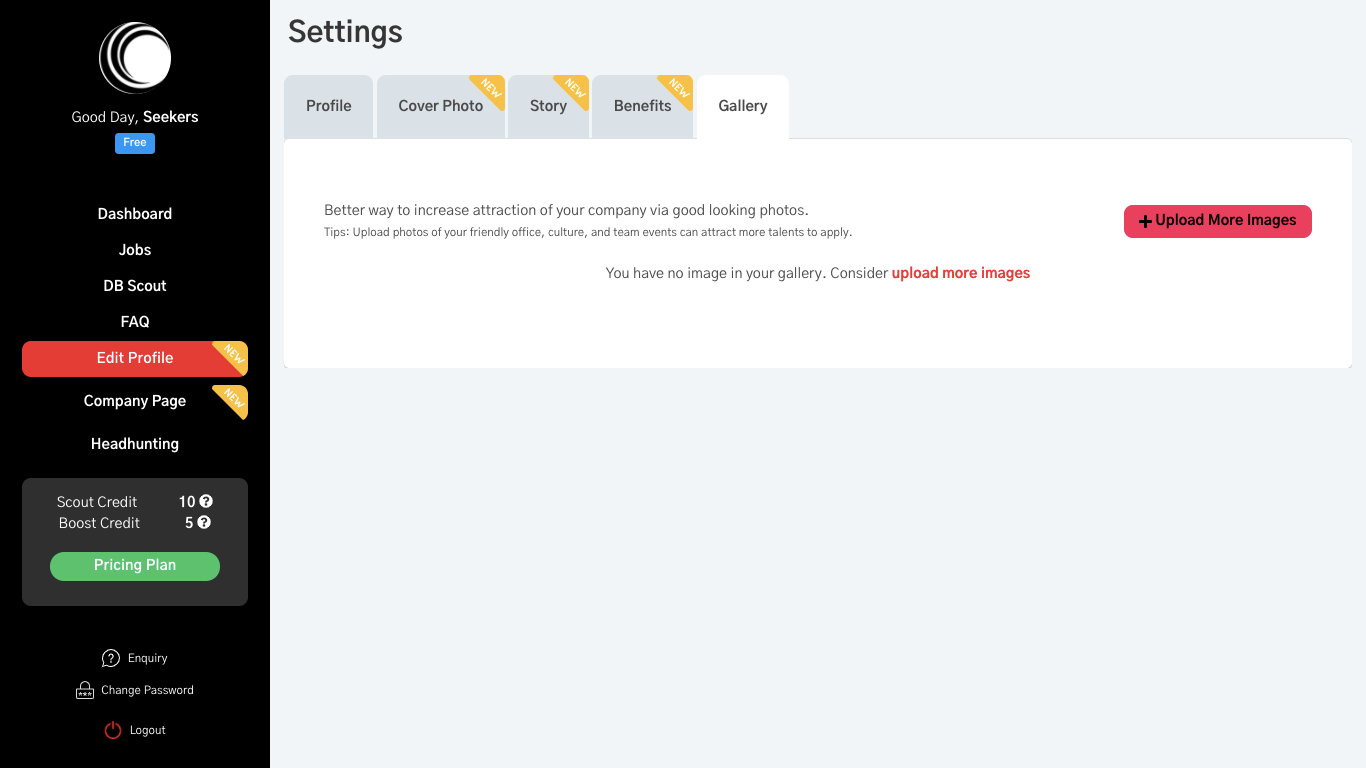This screenshot has width=1366, height=768.
Task: Click the blue Free plan badge
Action: pyautogui.click(x=135, y=143)
